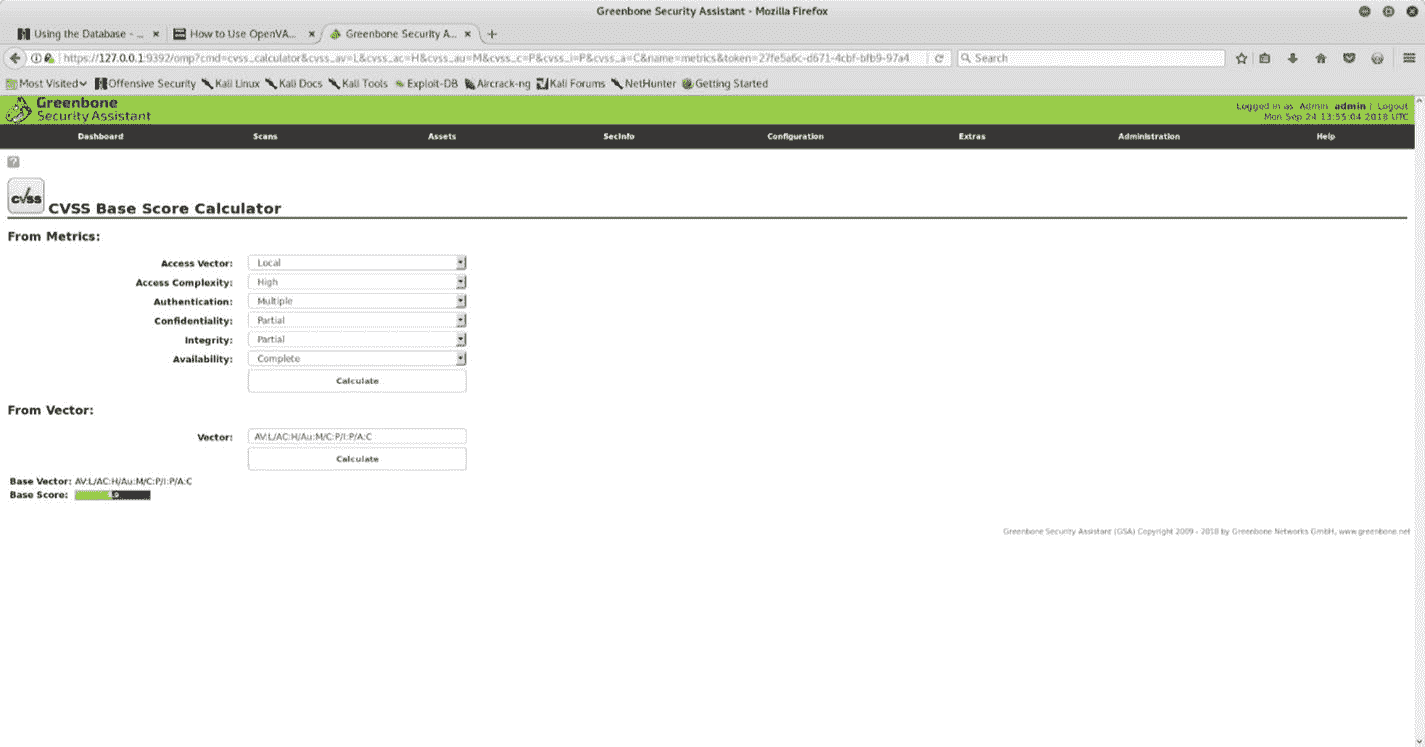
Task: Click the Logout link
Action: tap(1392, 106)
